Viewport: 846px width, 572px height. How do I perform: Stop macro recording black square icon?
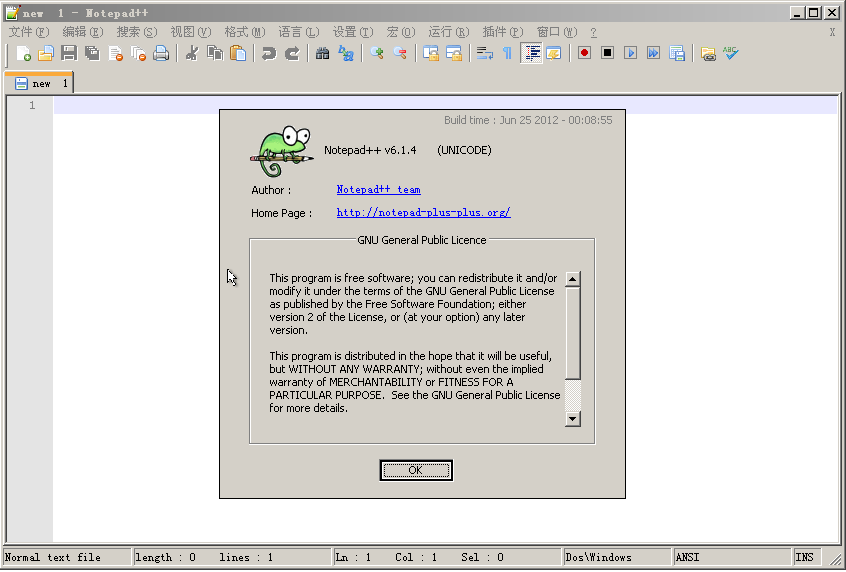[607, 53]
